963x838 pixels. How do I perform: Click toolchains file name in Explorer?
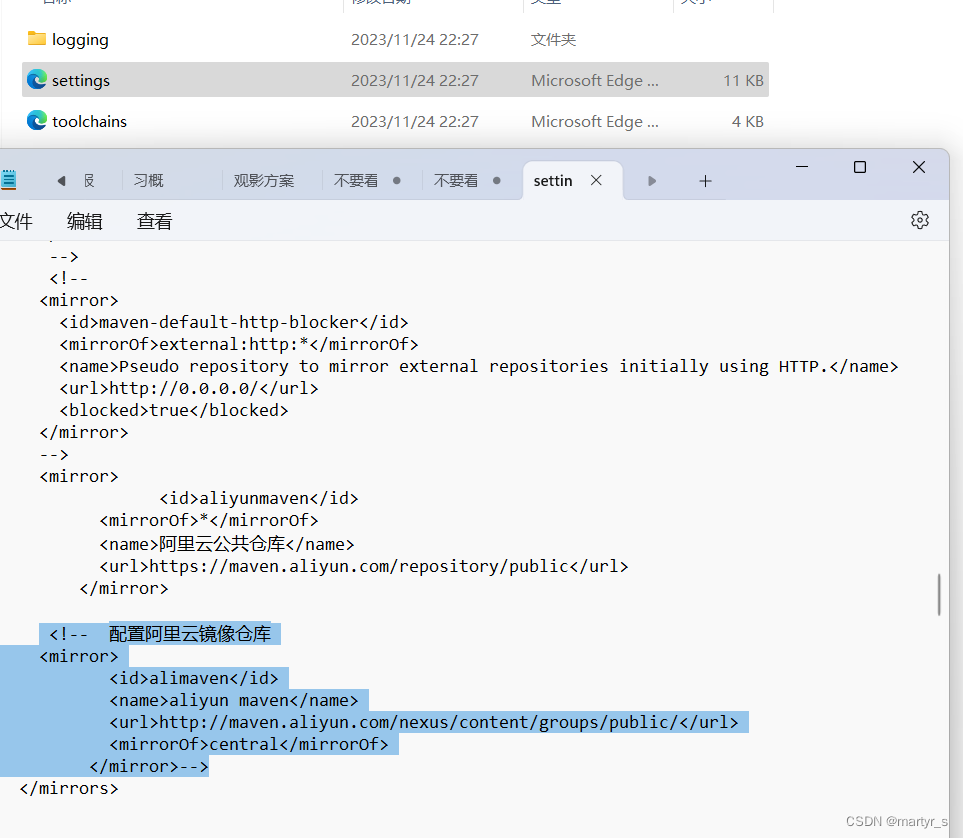tap(89, 121)
